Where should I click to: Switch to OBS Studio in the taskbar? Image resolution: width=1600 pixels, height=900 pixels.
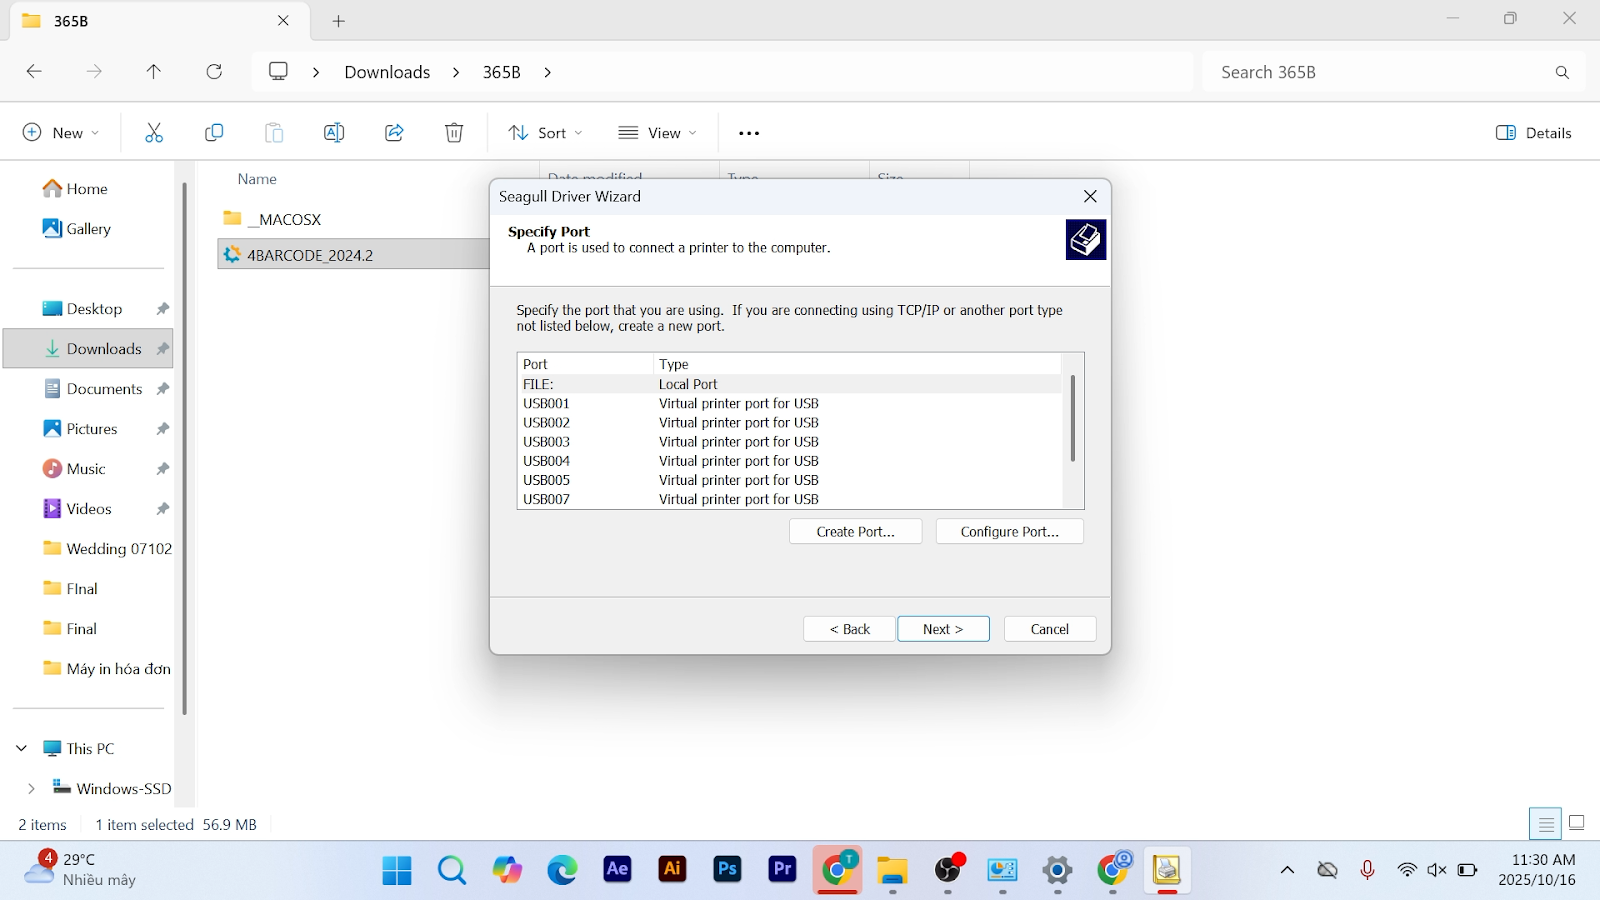(x=948, y=871)
